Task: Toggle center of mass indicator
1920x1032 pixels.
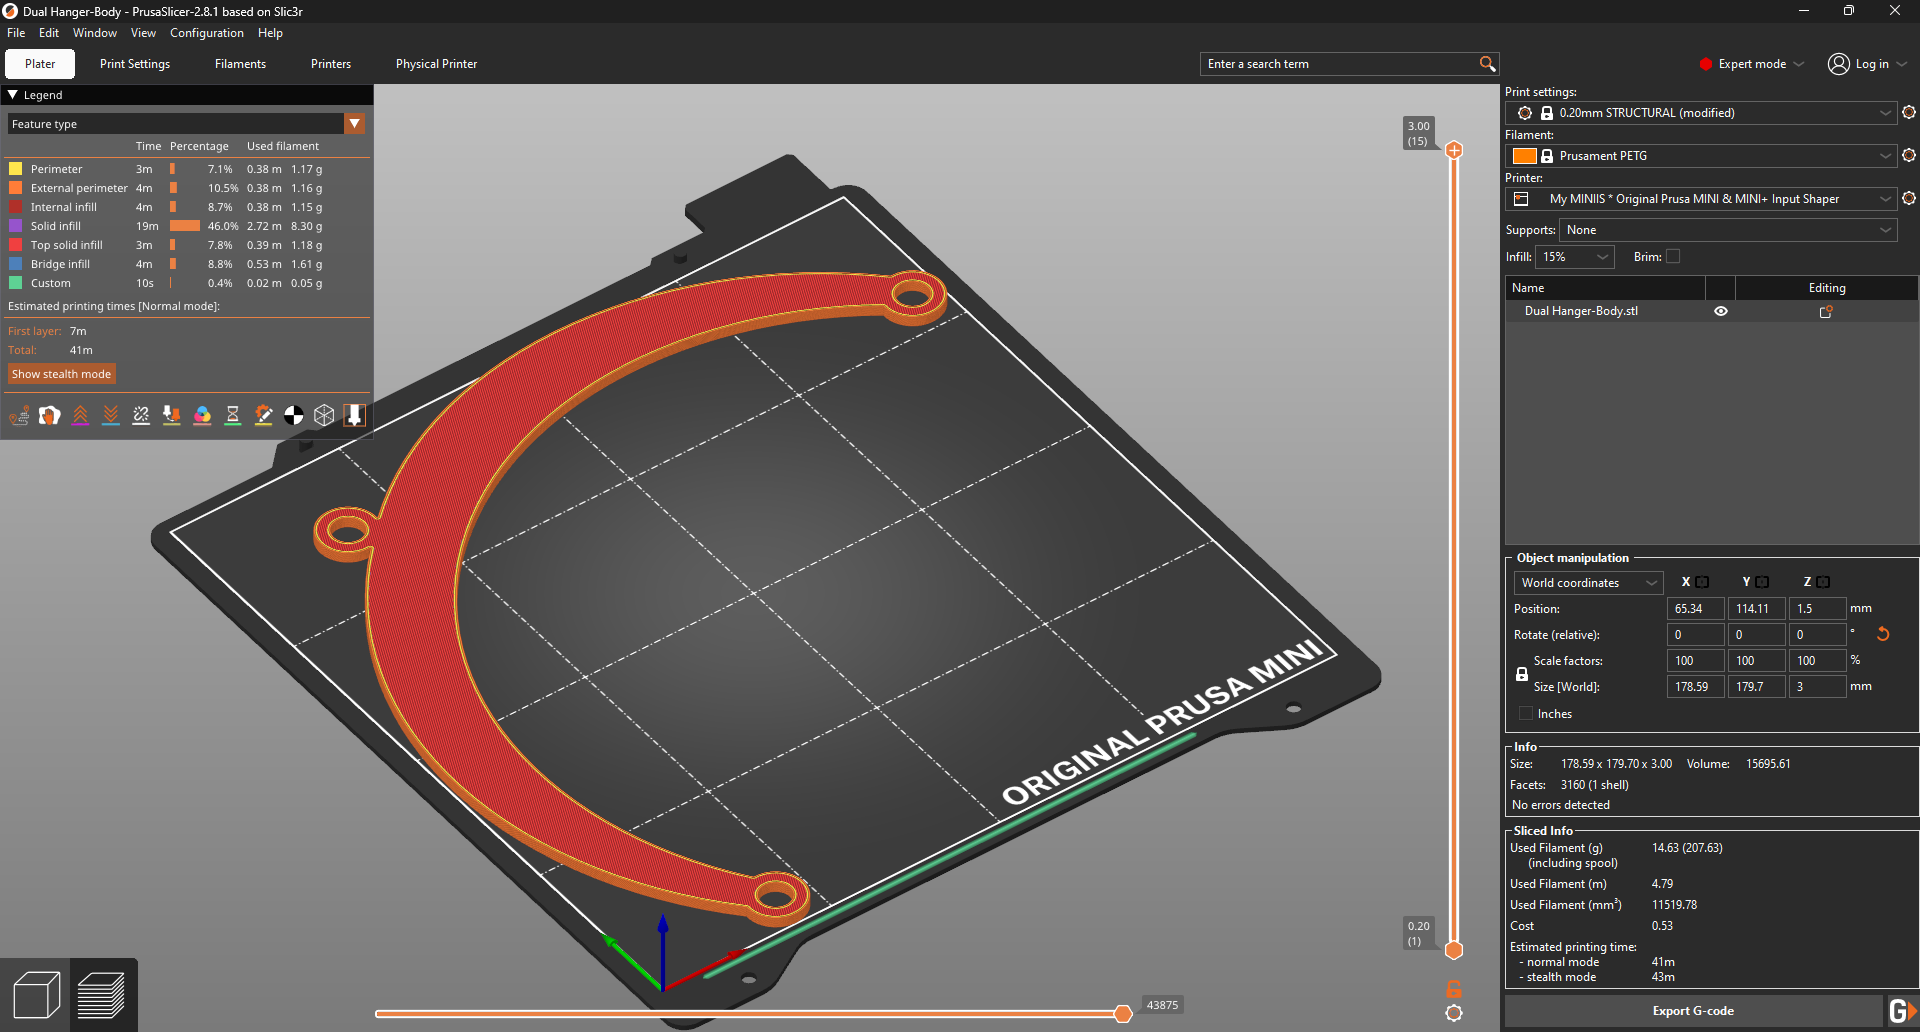Action: tap(293, 415)
